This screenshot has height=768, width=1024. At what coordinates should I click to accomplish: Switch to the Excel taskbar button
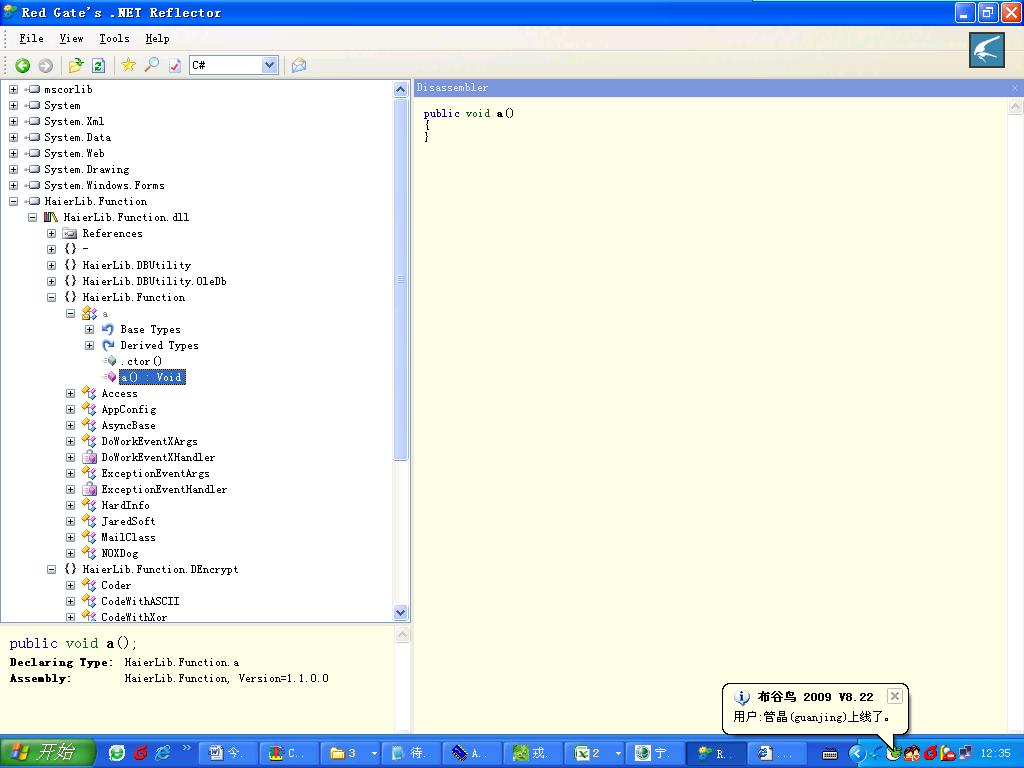pyautogui.click(x=593, y=753)
